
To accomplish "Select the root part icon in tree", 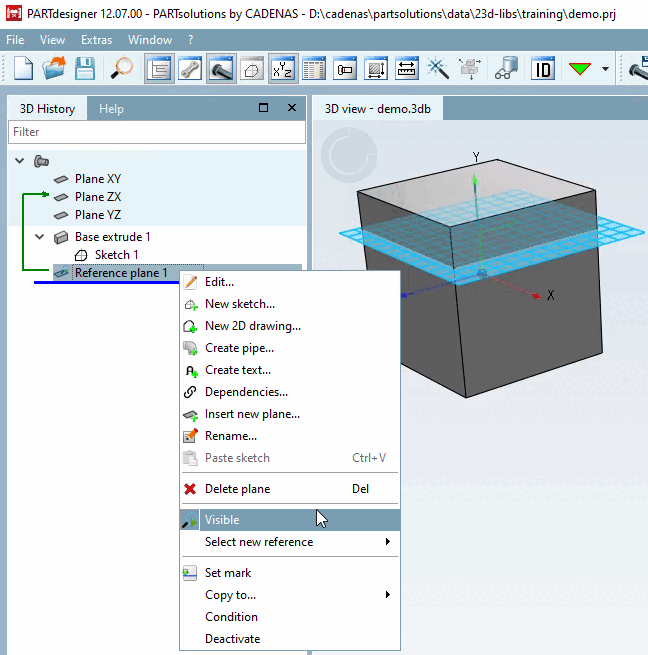I will (41, 161).
